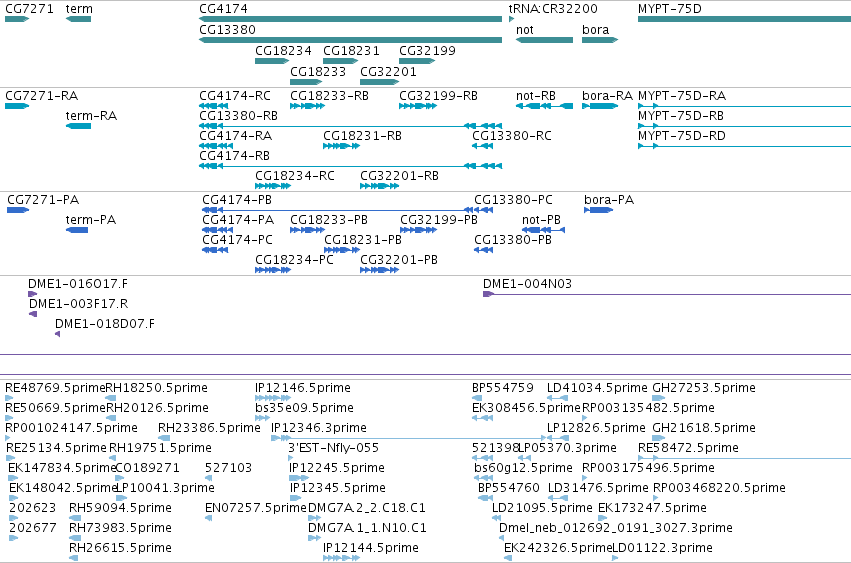
Task: Select the 'IP12146.5prime' EST label
Action: (303, 388)
